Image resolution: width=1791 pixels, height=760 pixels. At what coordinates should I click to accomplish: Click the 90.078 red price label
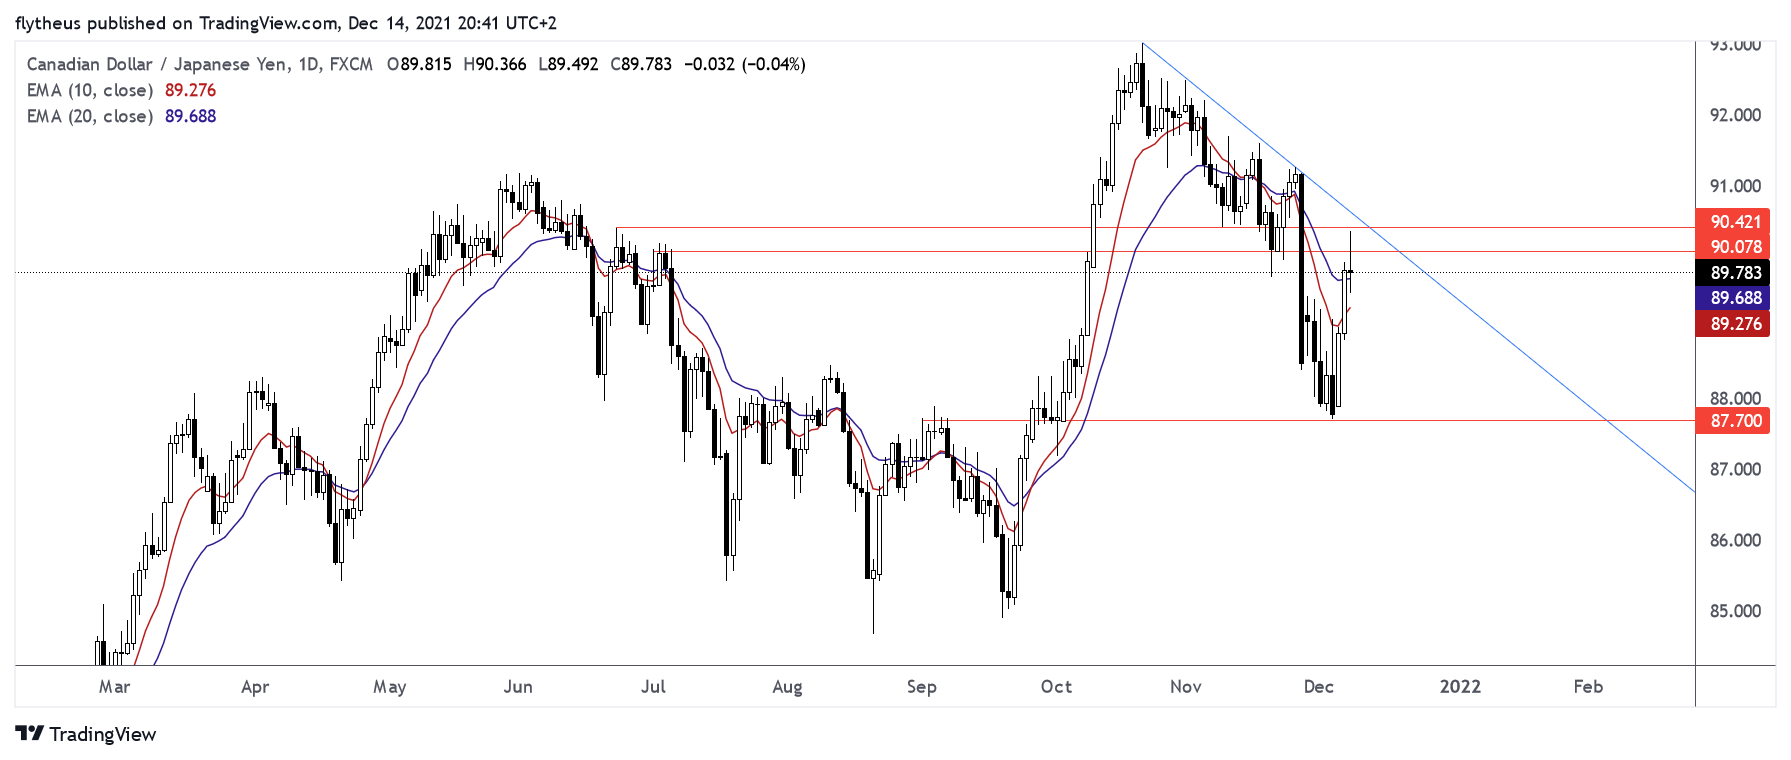(1734, 247)
